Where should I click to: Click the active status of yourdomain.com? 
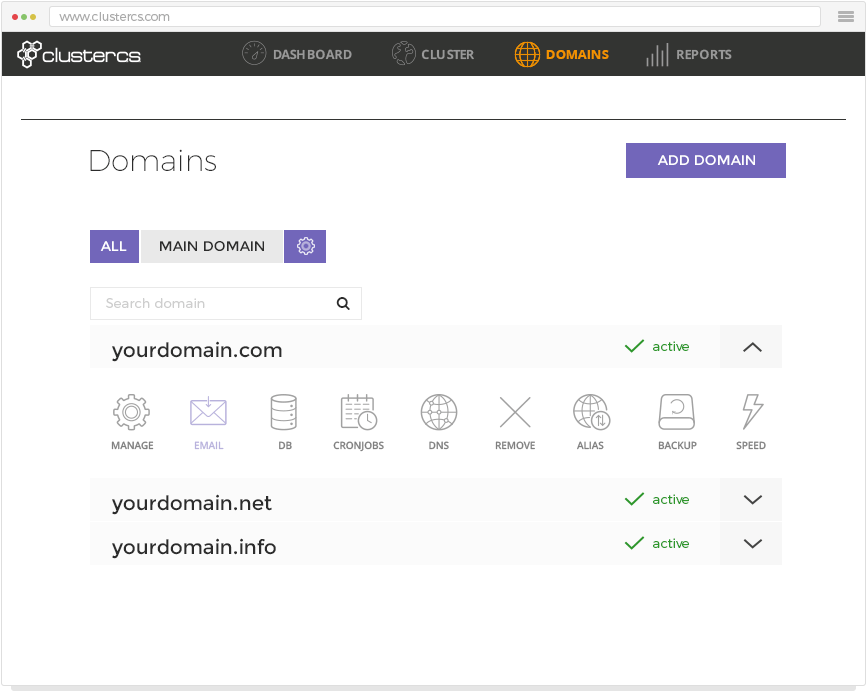pyautogui.click(x=657, y=347)
